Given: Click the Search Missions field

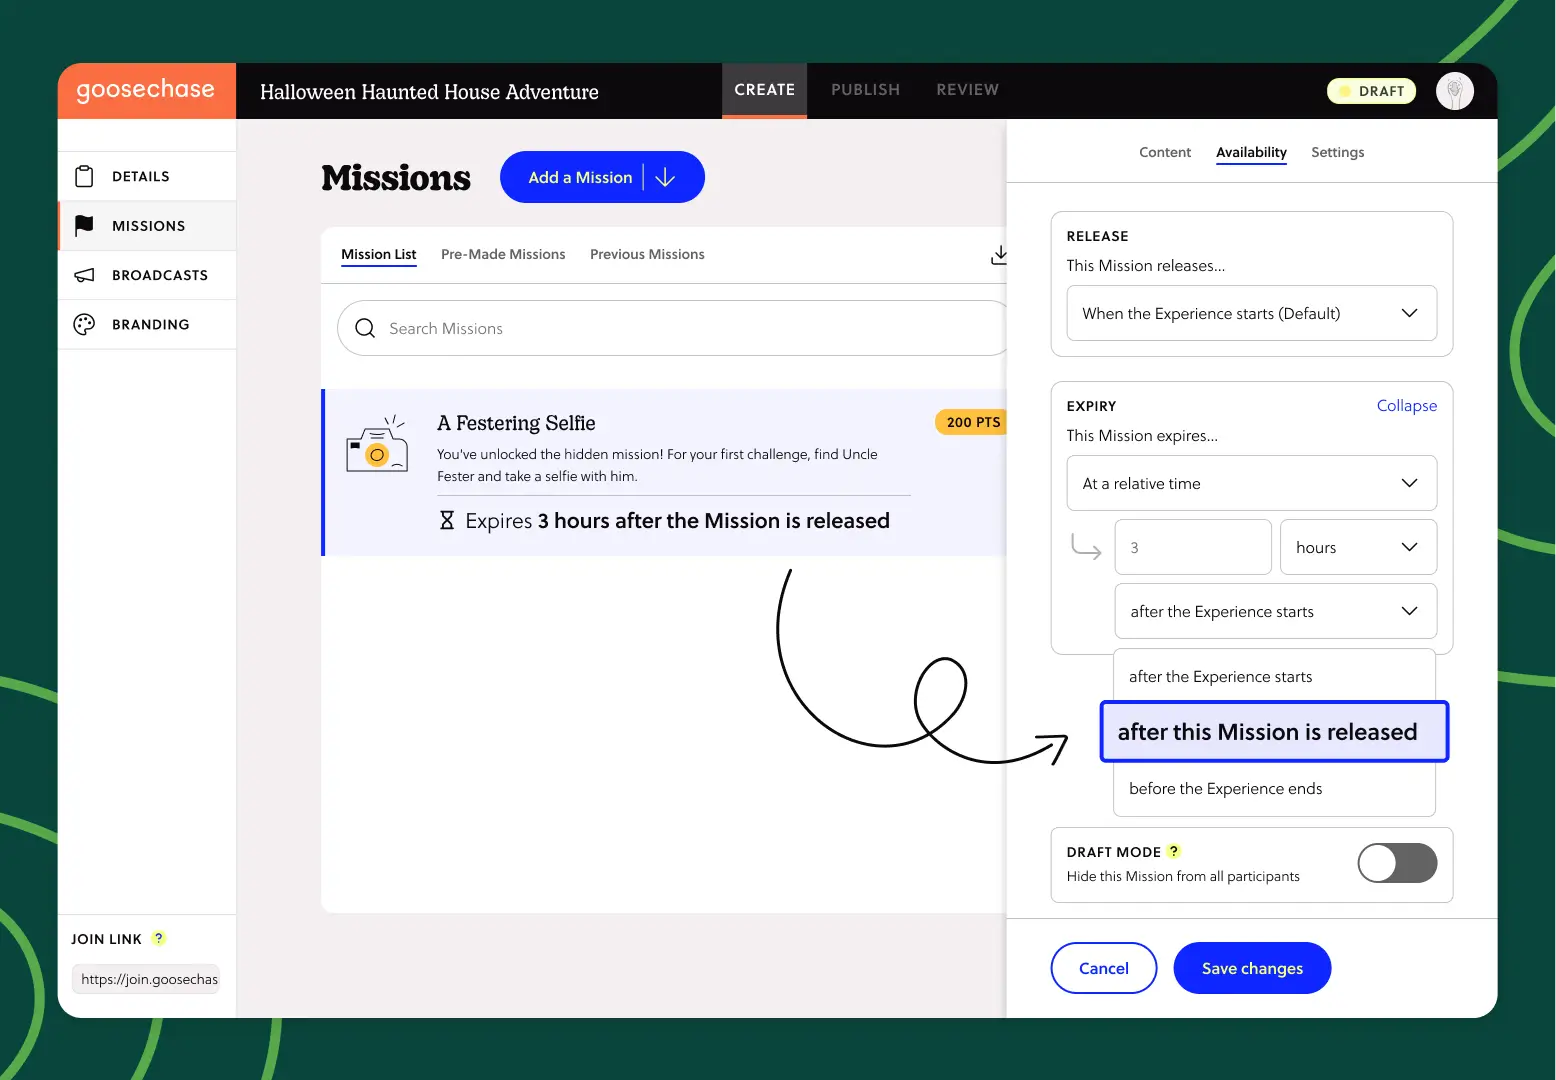Looking at the screenshot, I should pos(672,328).
